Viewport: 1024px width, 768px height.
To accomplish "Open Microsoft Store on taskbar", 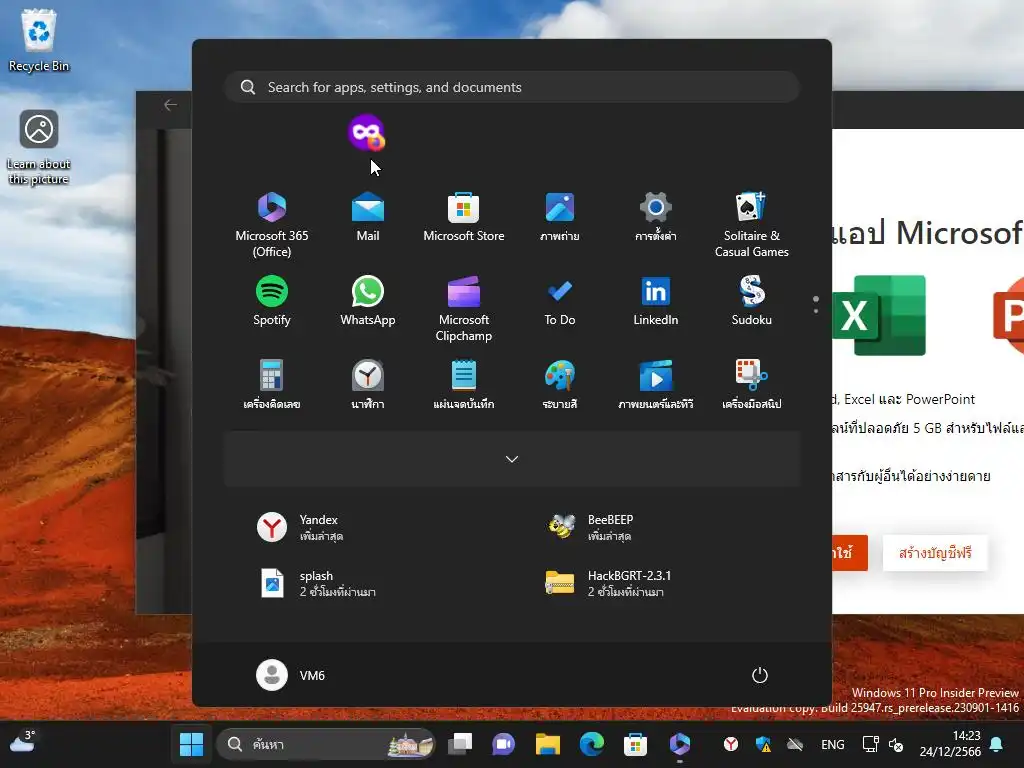I will (x=635, y=744).
